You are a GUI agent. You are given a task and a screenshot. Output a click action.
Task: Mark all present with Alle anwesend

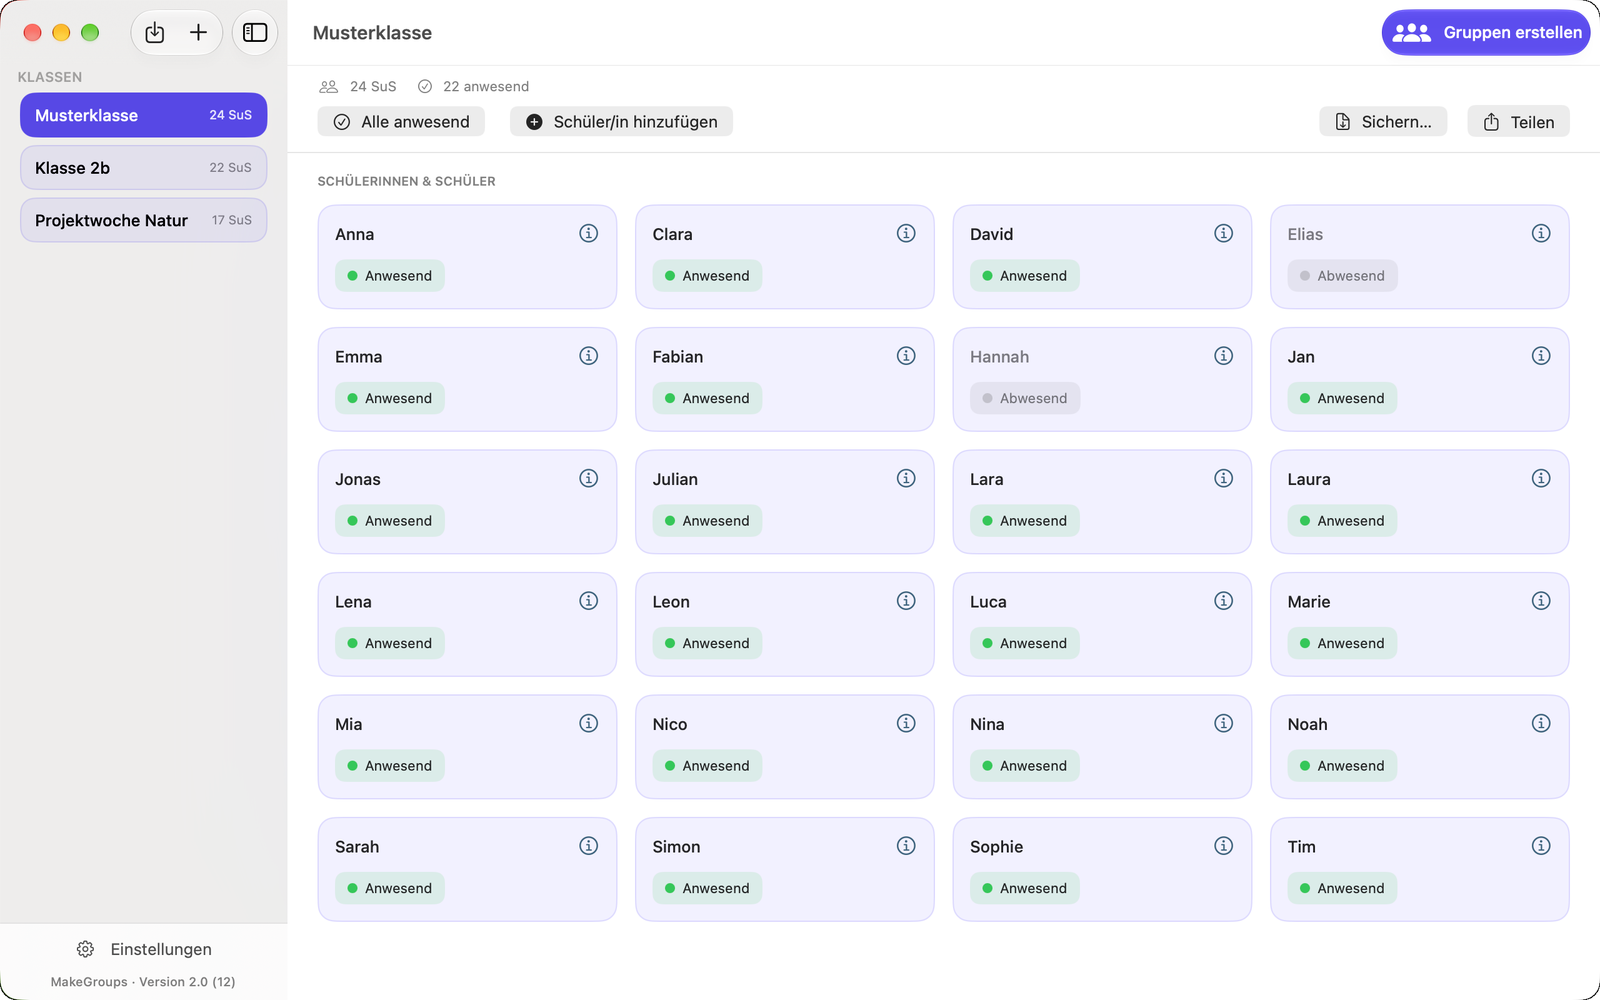401,122
